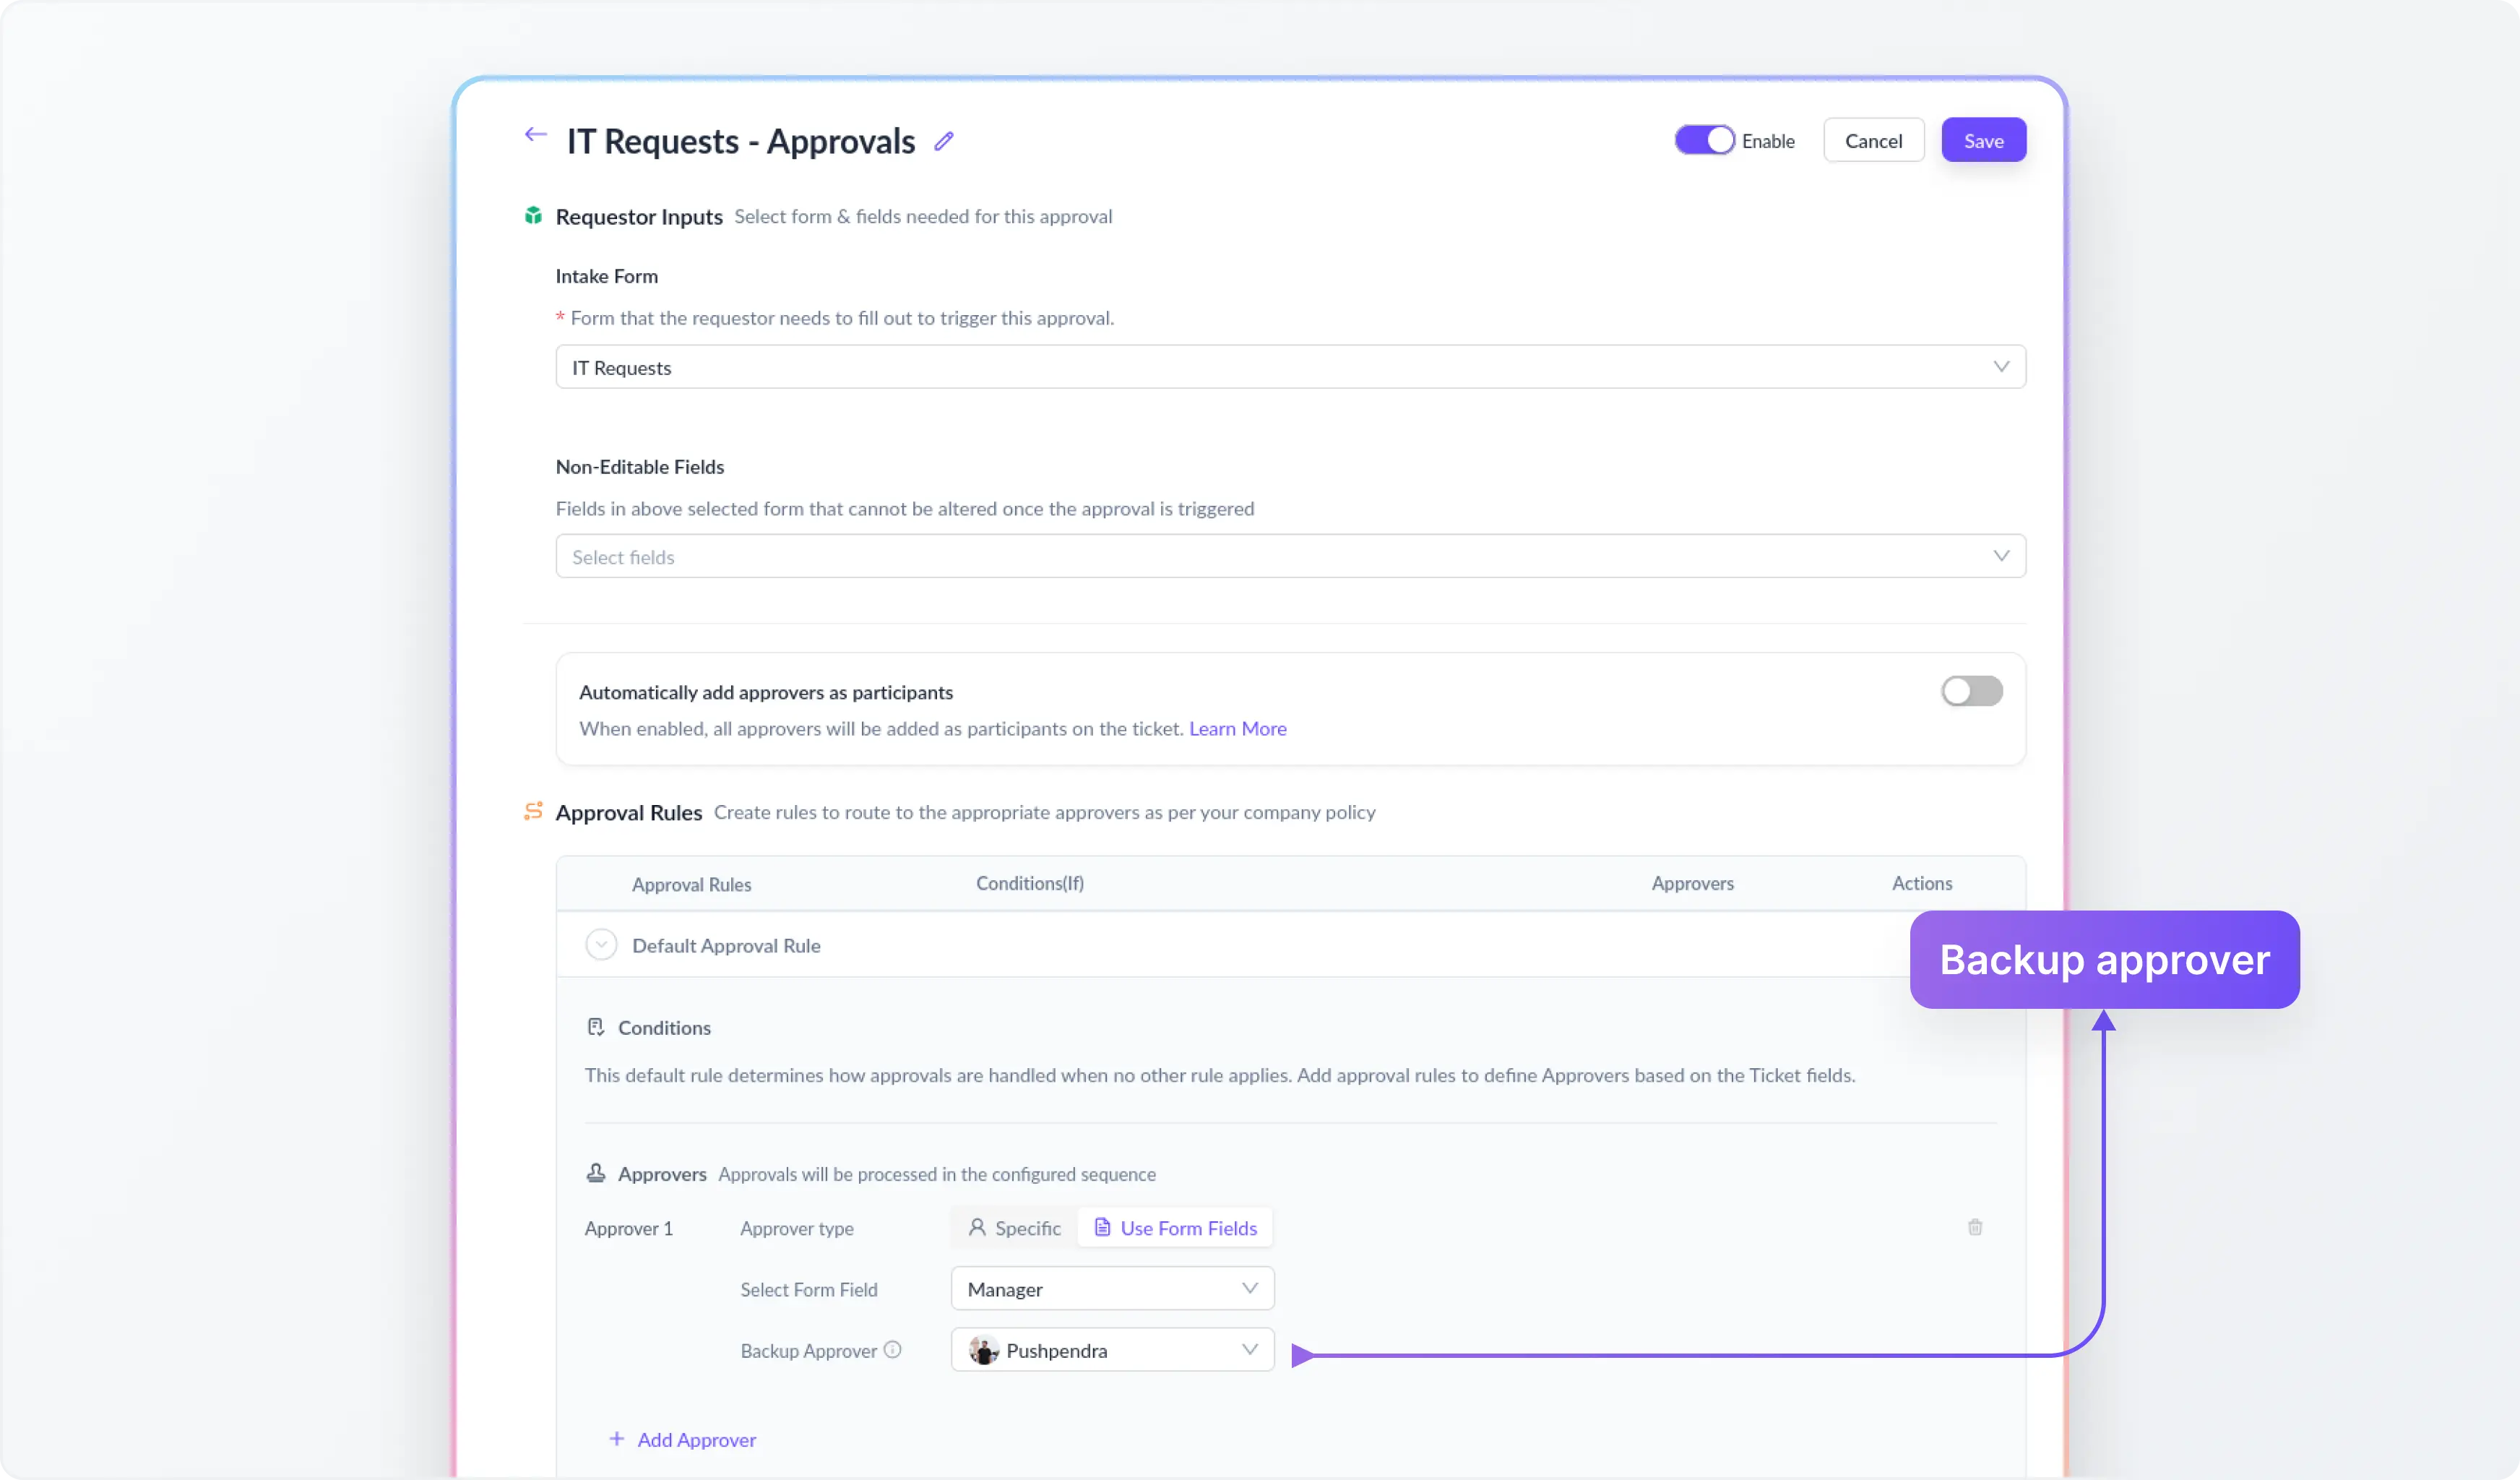Disable the Enable toggle at the top
The image size is (2520, 1480).
tap(1703, 140)
